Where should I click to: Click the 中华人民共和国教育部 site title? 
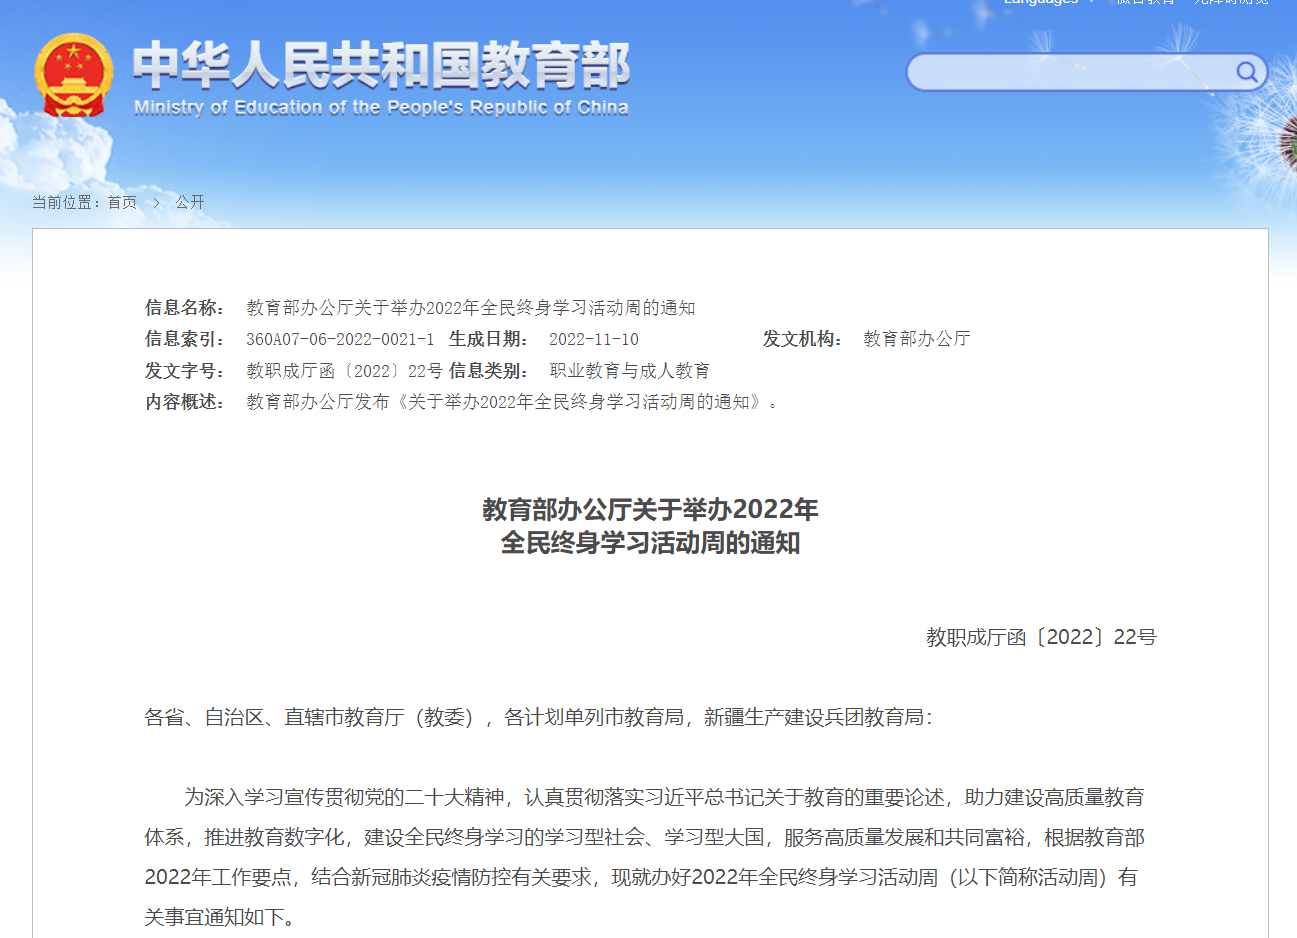click(x=381, y=65)
